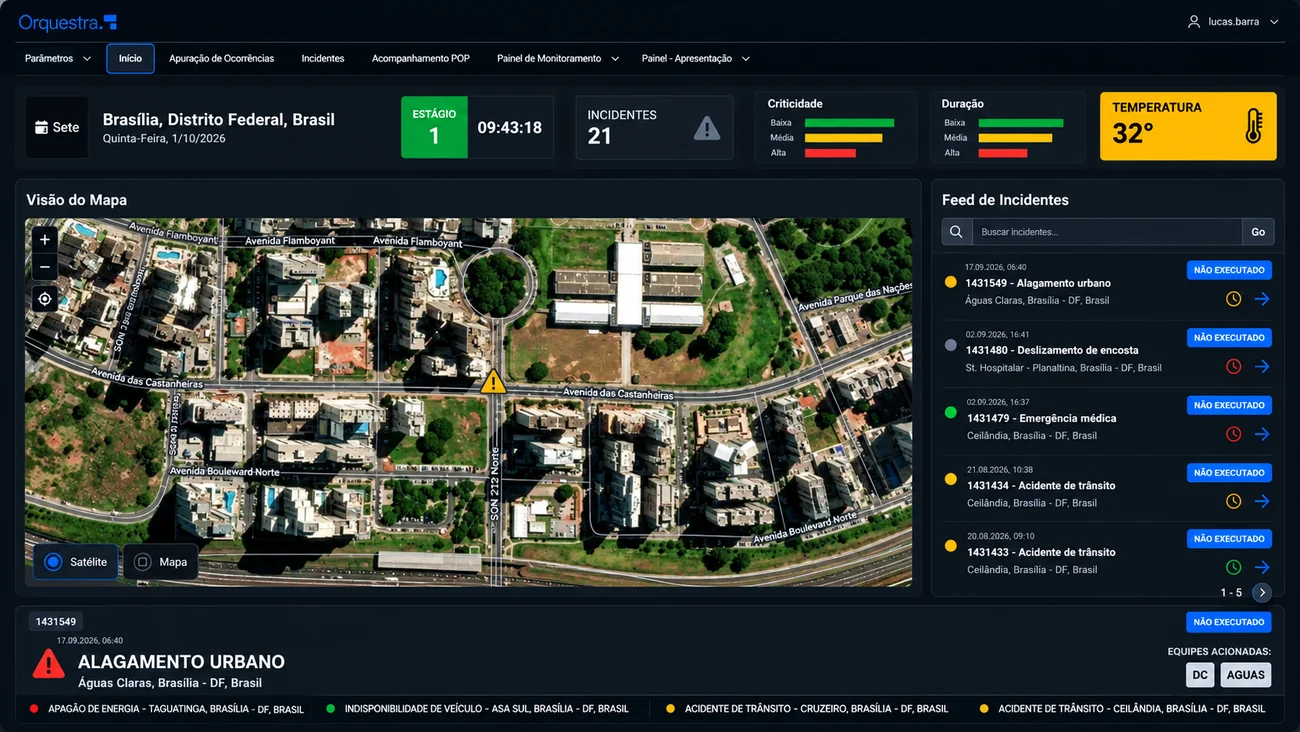Open Acompanhamento POP tab
Image resolution: width=1300 pixels, height=732 pixels.
pyautogui.click(x=421, y=59)
